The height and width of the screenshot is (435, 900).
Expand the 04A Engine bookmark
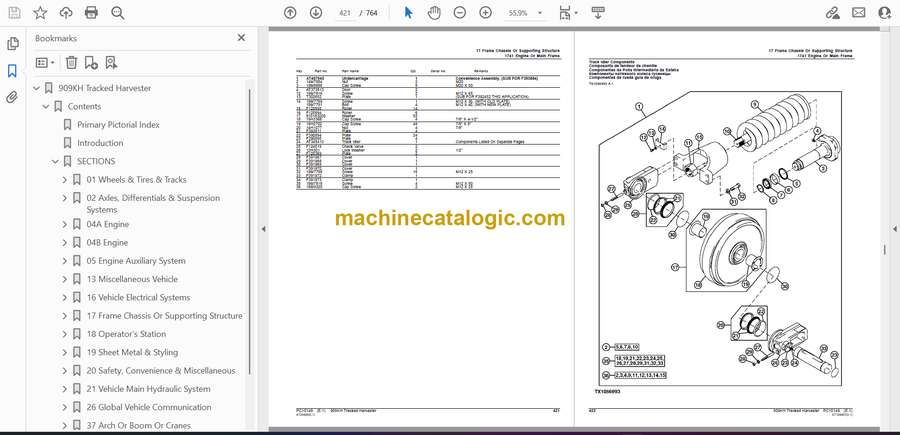[65, 224]
